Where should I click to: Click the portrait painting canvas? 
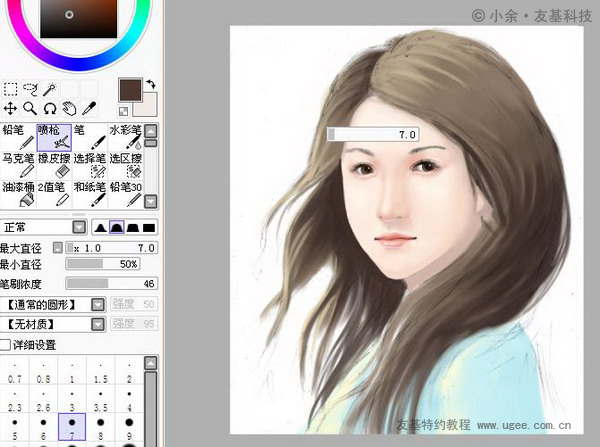pos(406,230)
